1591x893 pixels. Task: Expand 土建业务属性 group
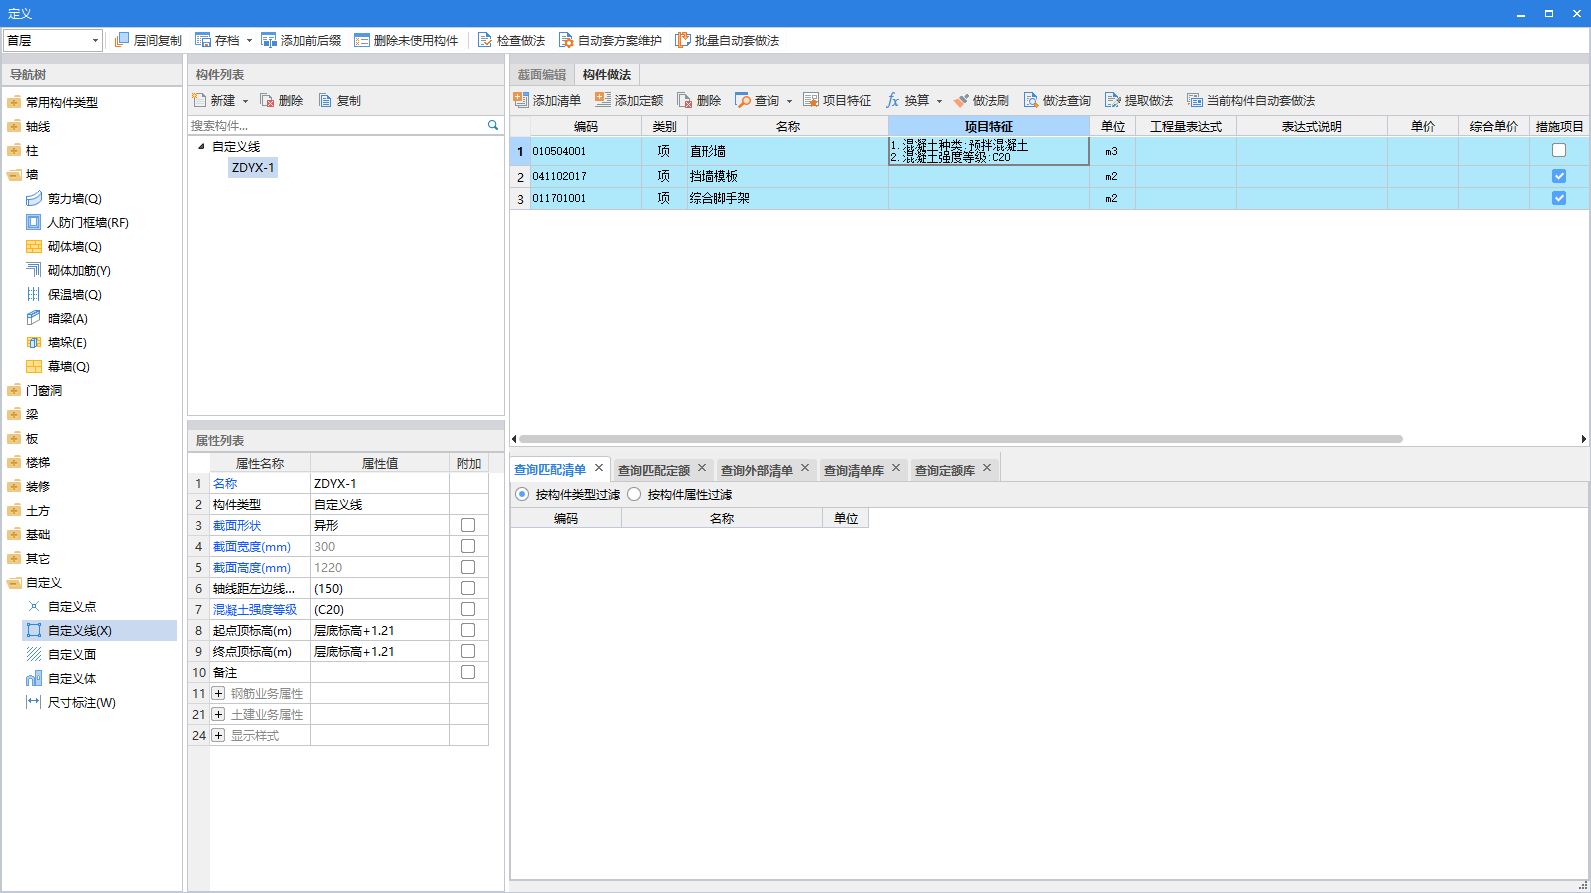click(x=218, y=714)
